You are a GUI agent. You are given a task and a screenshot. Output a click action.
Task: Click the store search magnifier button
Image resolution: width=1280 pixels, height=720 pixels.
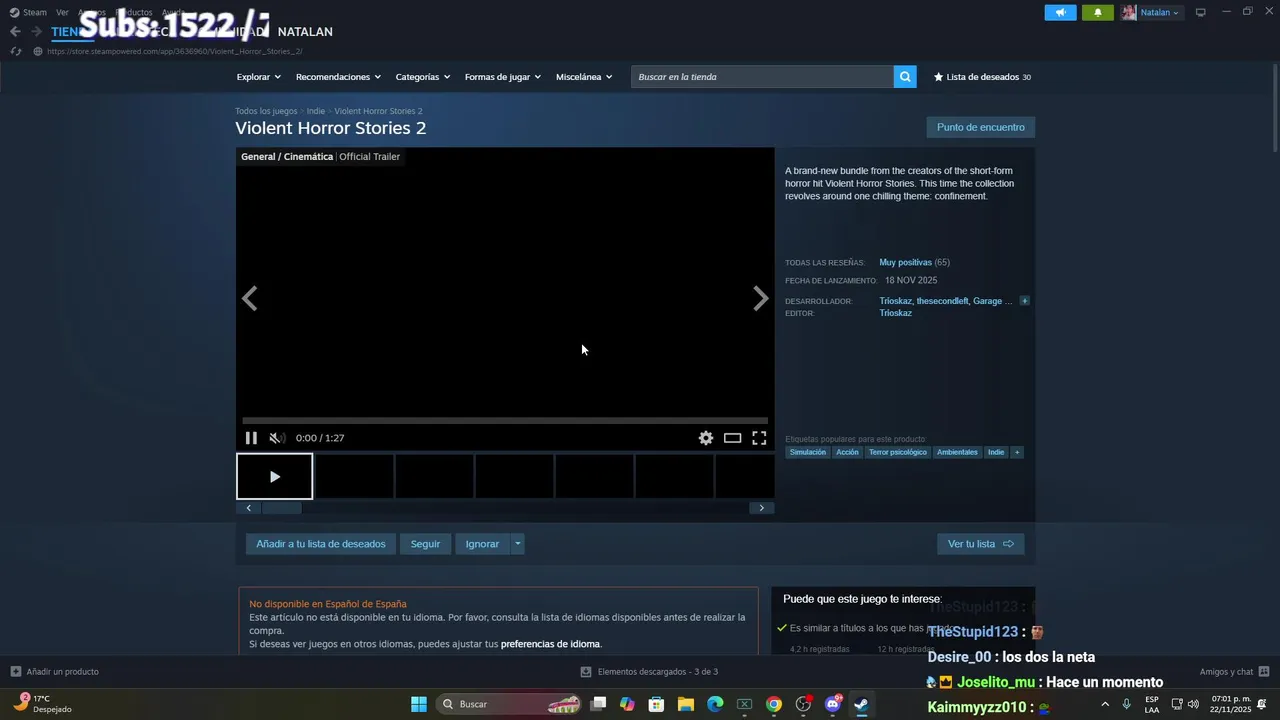(905, 77)
